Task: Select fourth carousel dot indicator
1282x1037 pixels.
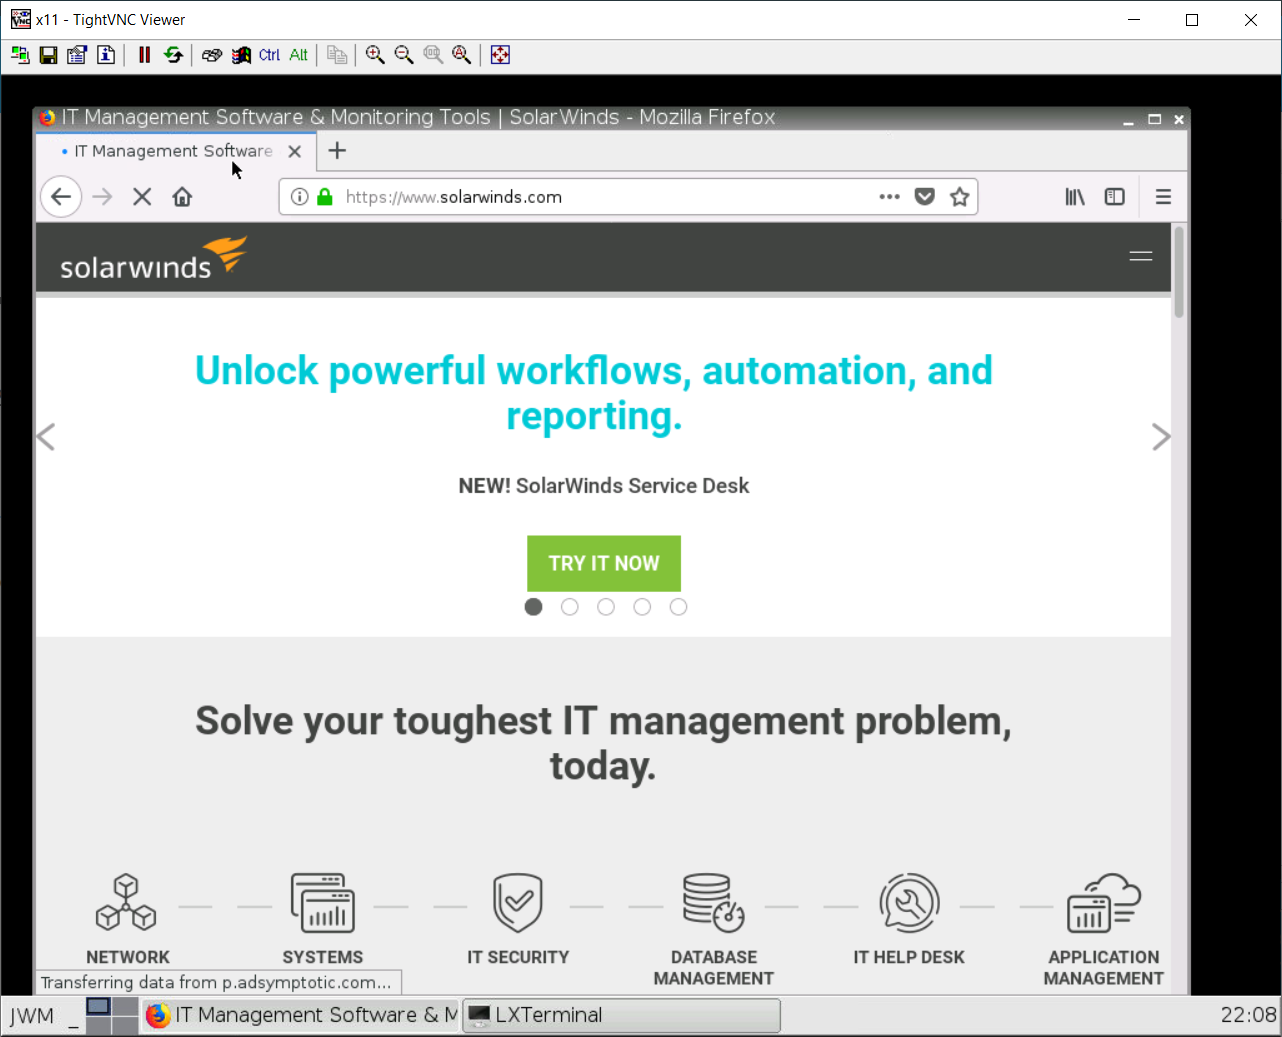Action: (642, 607)
